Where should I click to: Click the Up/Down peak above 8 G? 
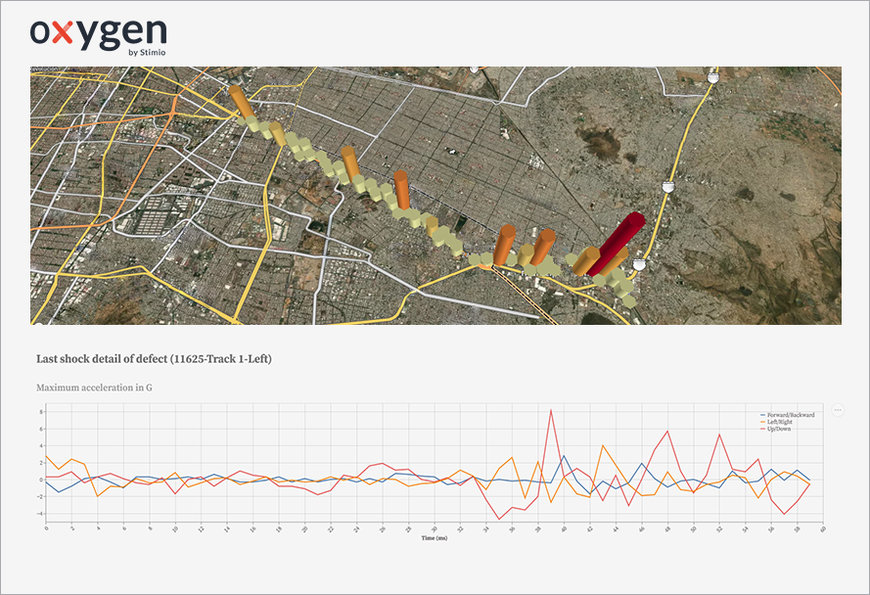pyautogui.click(x=550, y=410)
